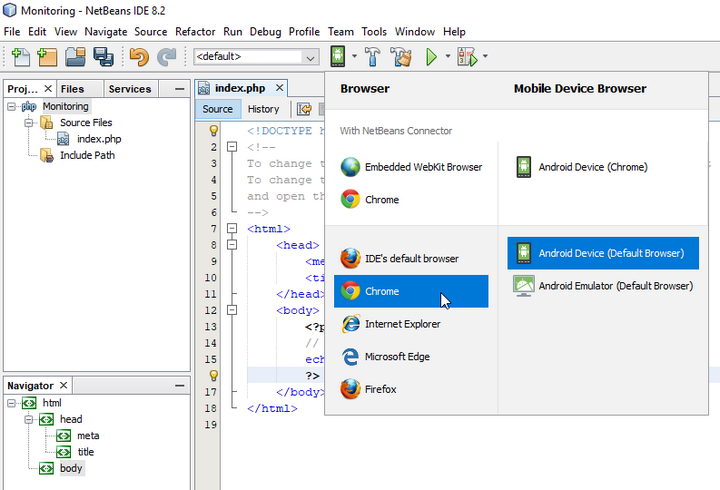
Task: Open the Android browser selector toolbar button
Action: pyautogui.click(x=338, y=56)
